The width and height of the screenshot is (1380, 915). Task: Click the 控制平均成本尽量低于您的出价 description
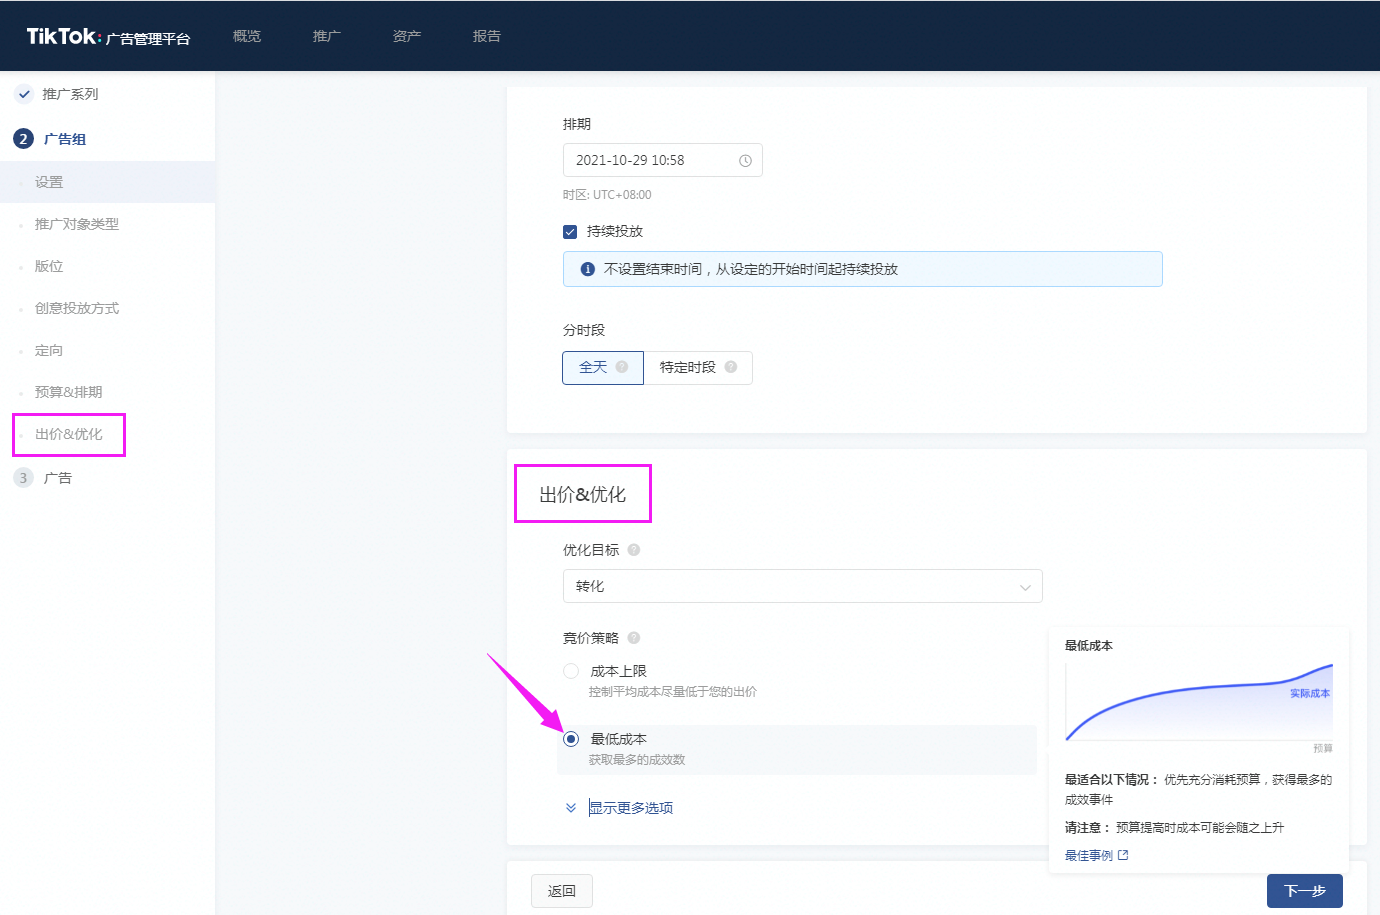(673, 692)
